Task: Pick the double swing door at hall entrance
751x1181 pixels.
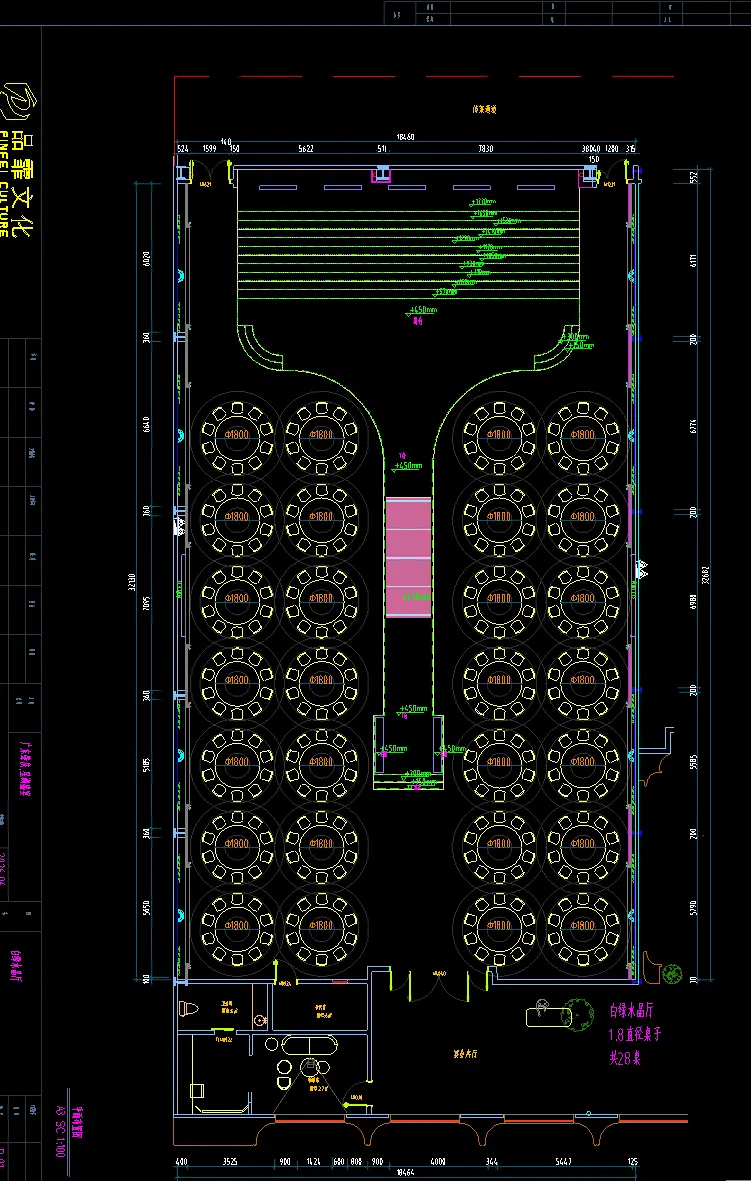Action: 438,984
